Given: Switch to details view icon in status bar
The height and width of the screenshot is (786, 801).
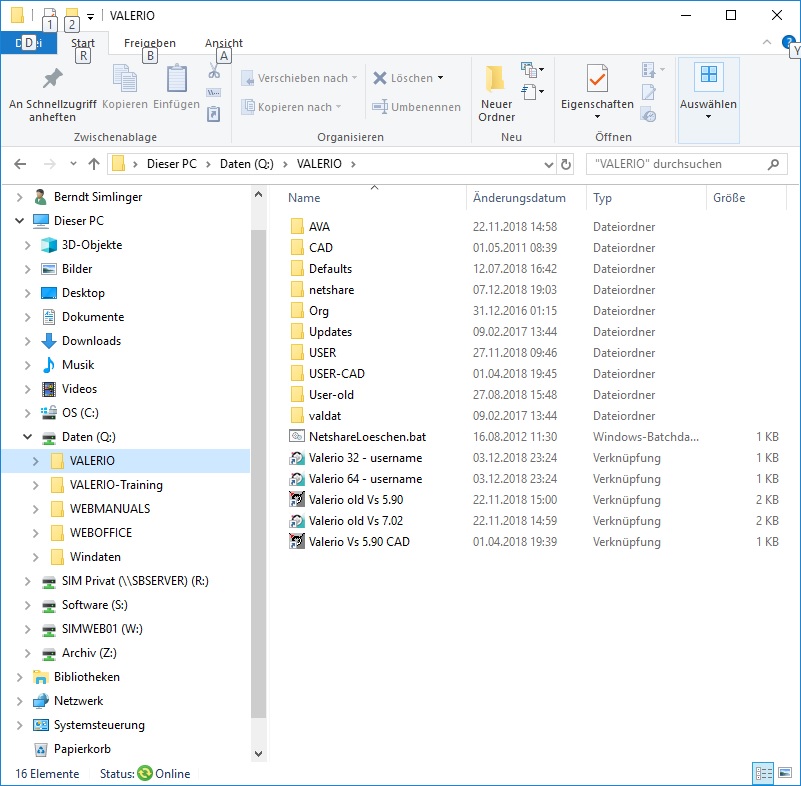Looking at the screenshot, I should [x=764, y=773].
